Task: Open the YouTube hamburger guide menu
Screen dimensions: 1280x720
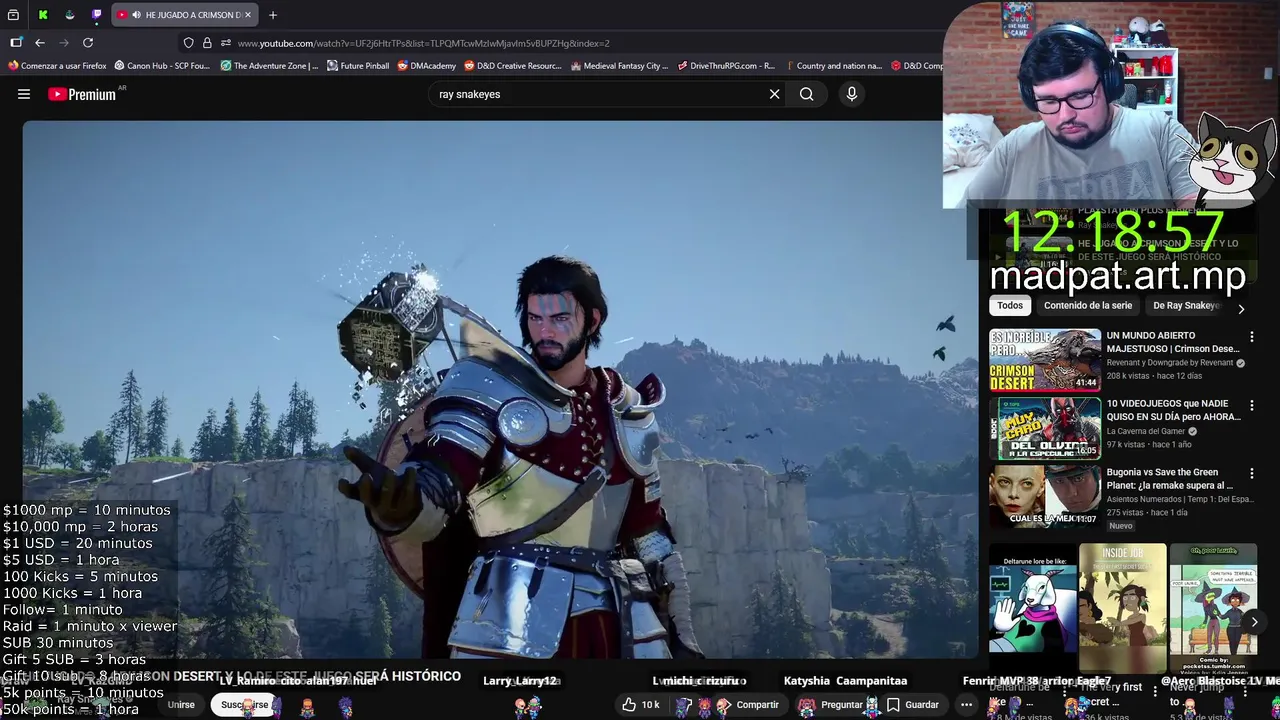Action: 24,94
